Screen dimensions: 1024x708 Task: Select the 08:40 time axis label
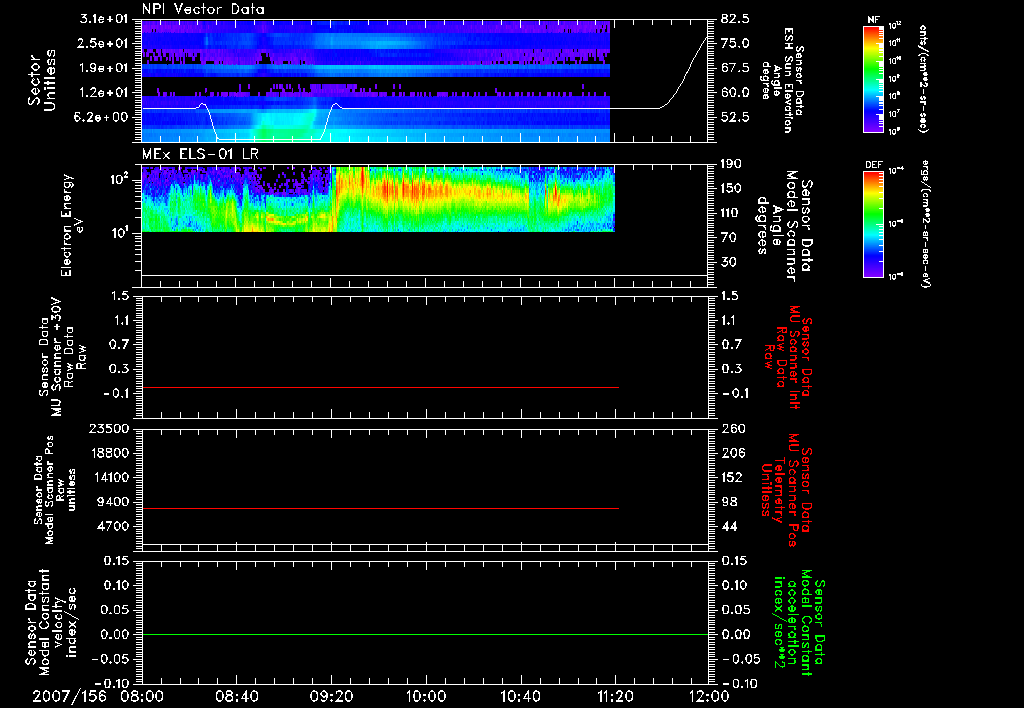[x=237, y=696]
